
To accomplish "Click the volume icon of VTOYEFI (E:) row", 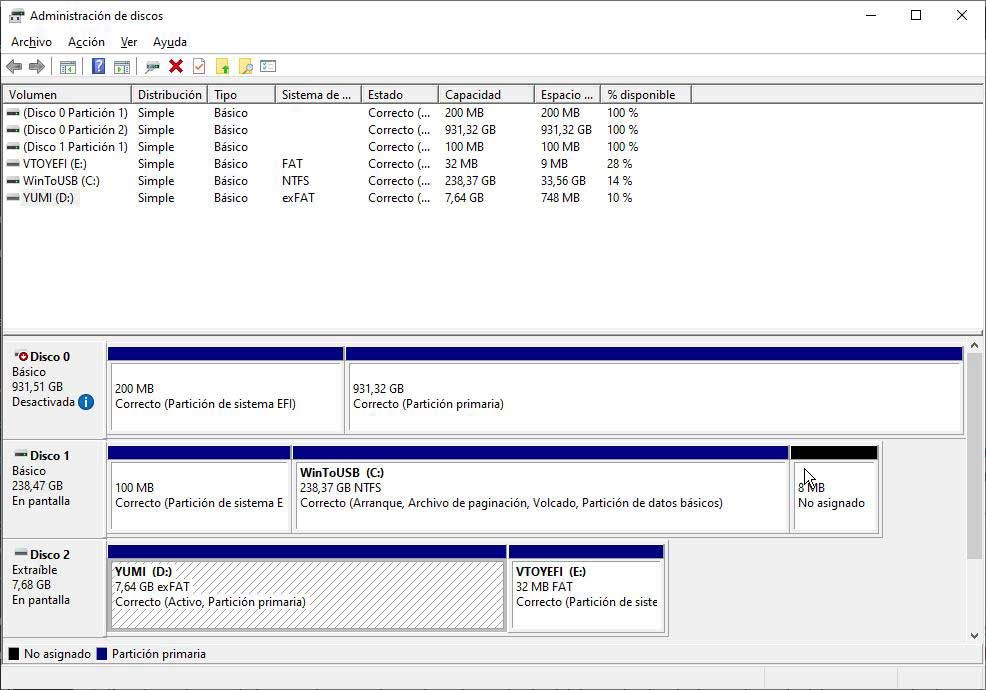I will (x=13, y=164).
